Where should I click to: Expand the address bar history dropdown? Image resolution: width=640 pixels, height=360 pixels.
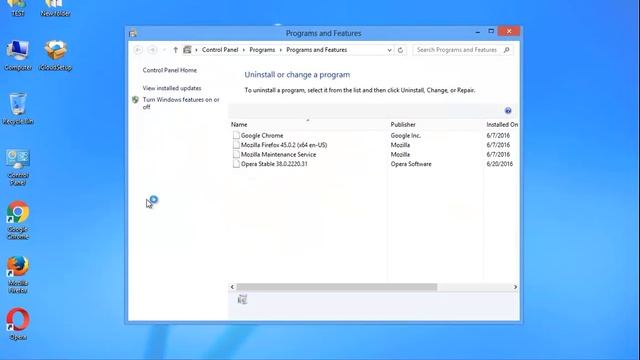click(x=389, y=50)
